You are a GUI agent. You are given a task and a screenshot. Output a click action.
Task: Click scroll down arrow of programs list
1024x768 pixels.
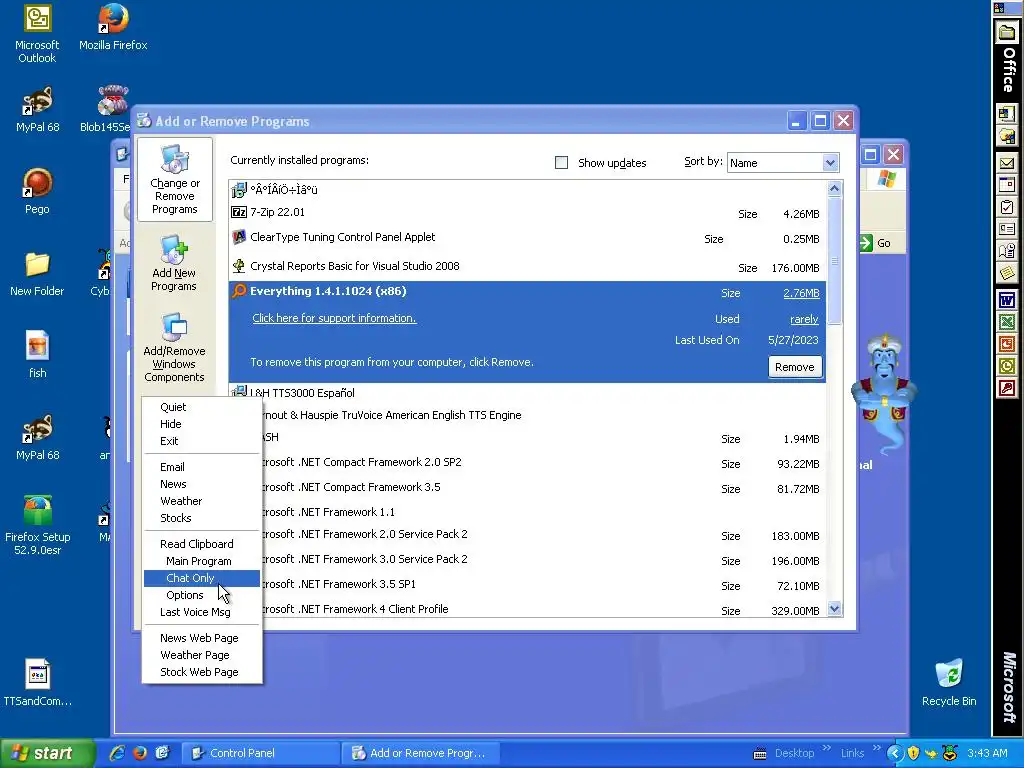point(834,609)
